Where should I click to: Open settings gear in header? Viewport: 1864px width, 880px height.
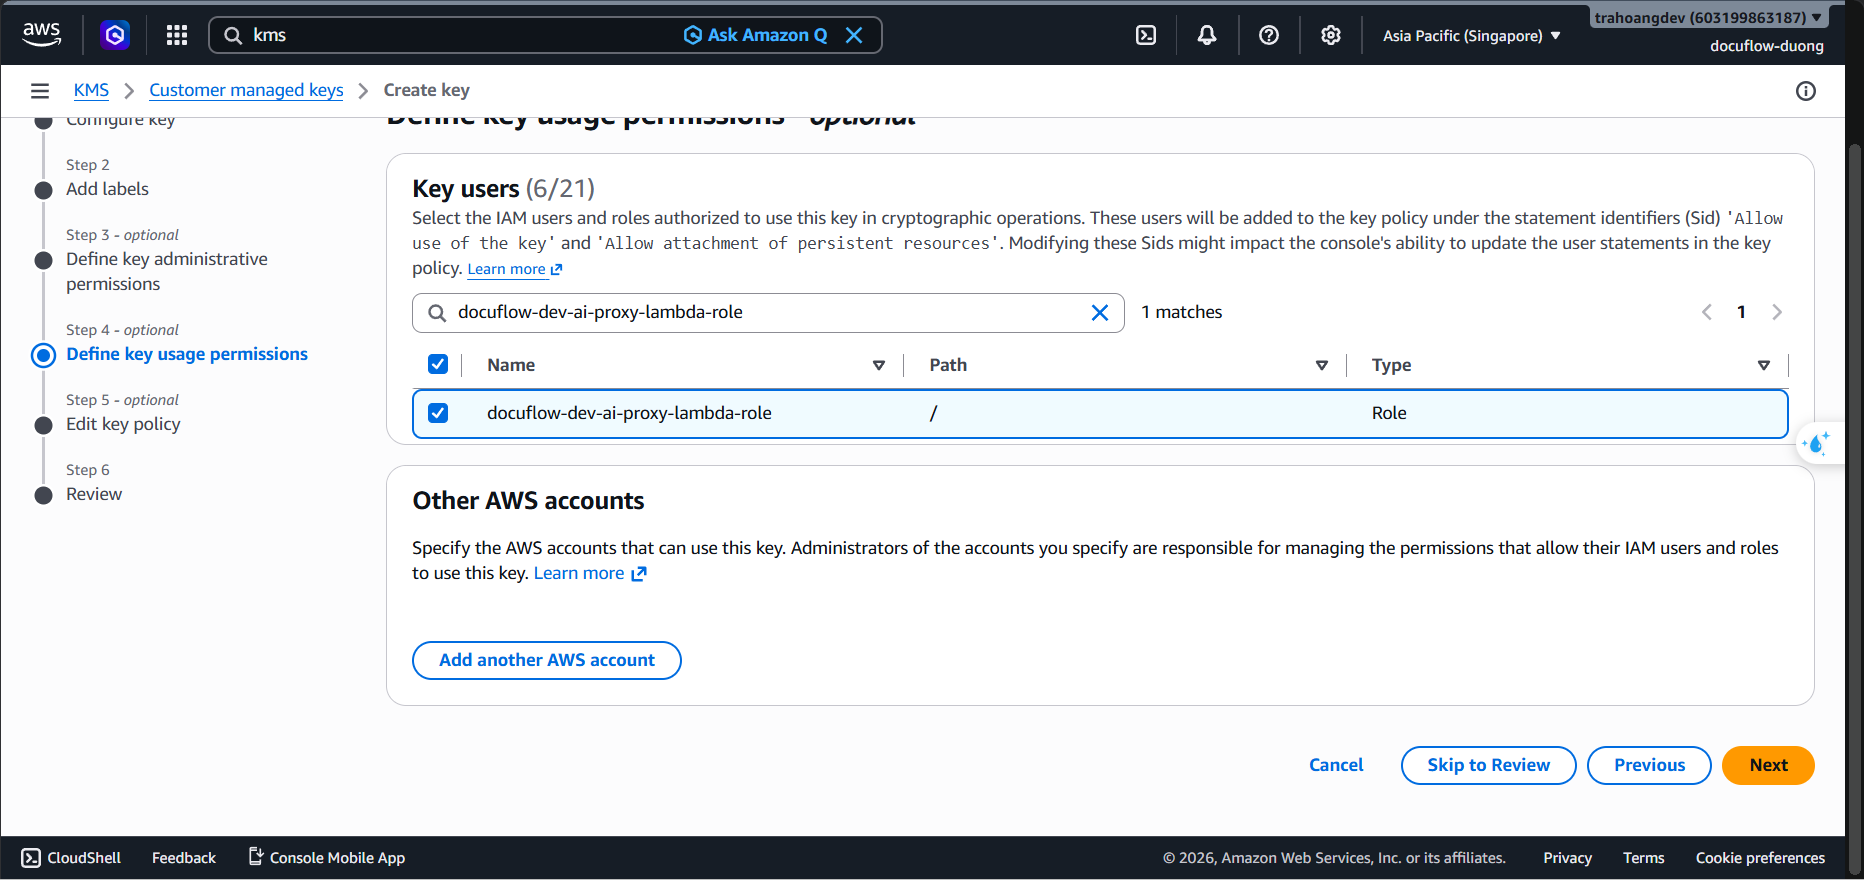click(1331, 35)
